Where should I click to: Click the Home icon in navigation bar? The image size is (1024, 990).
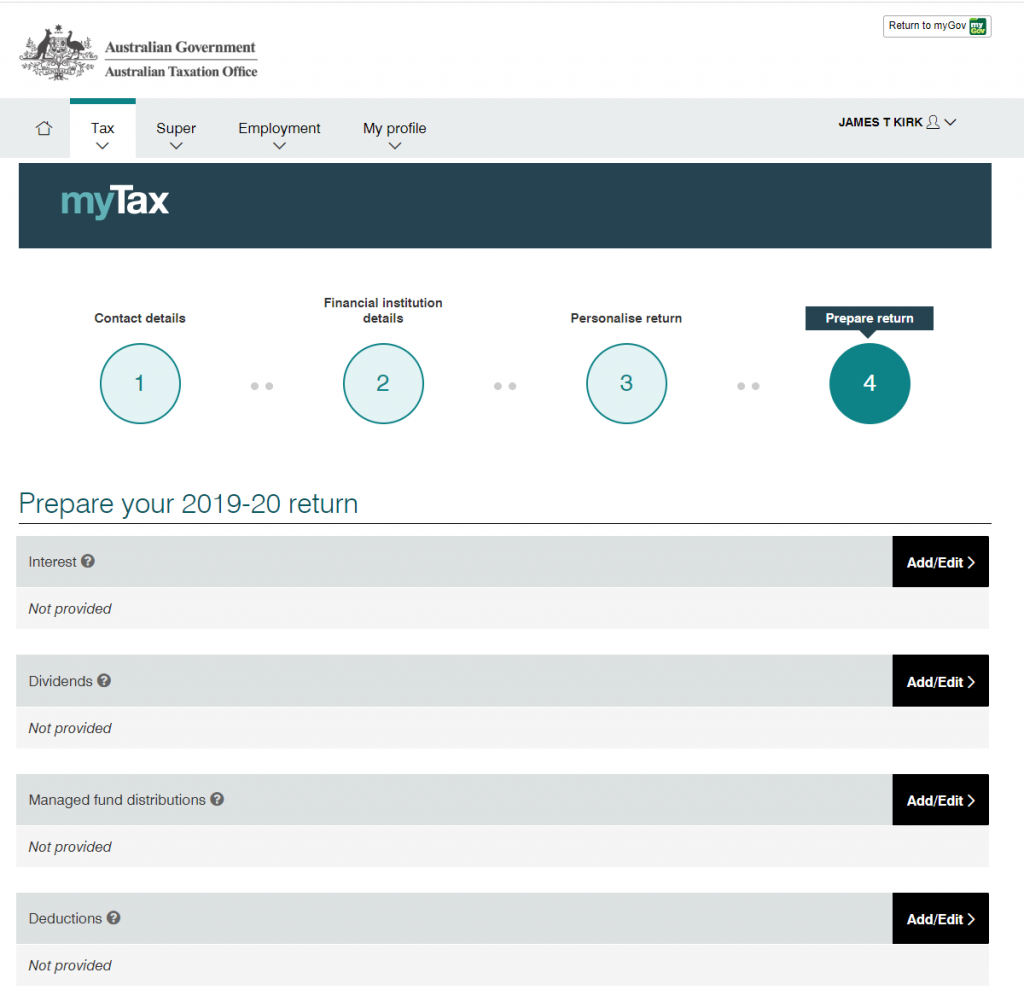[43, 128]
